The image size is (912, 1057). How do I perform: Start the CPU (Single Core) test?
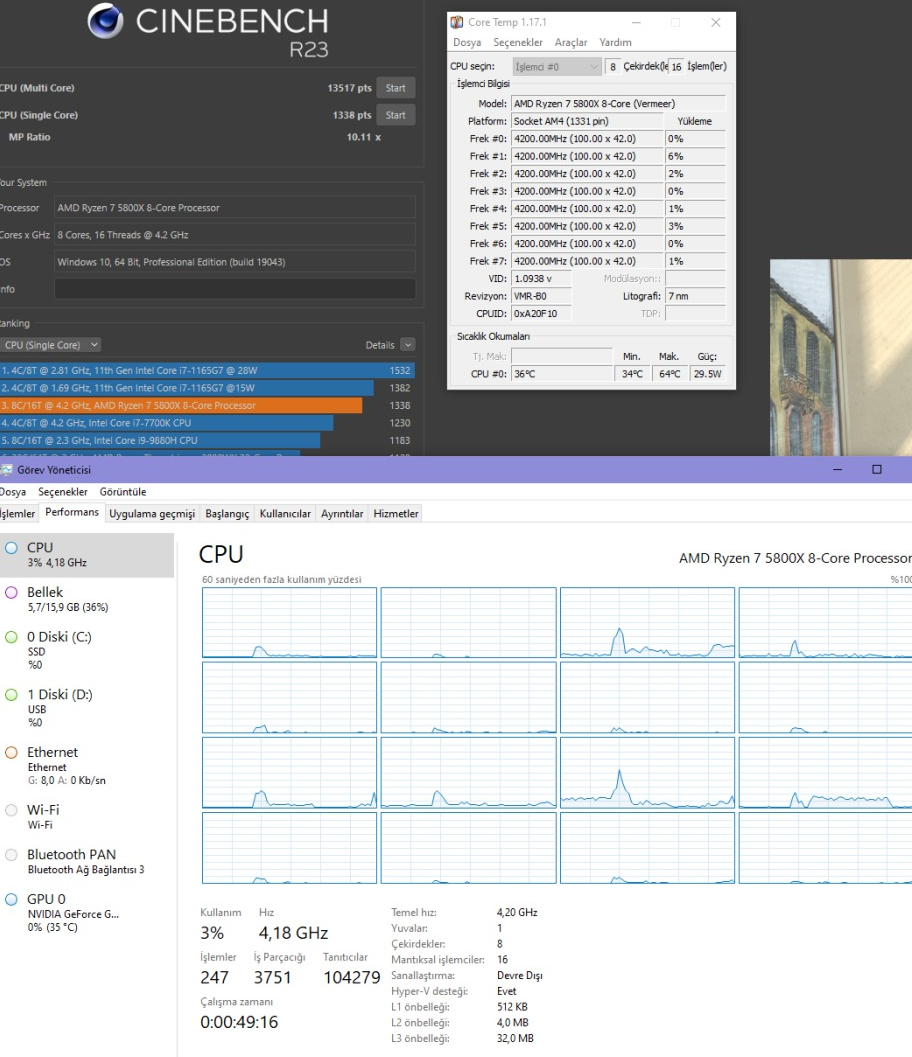(x=396, y=115)
